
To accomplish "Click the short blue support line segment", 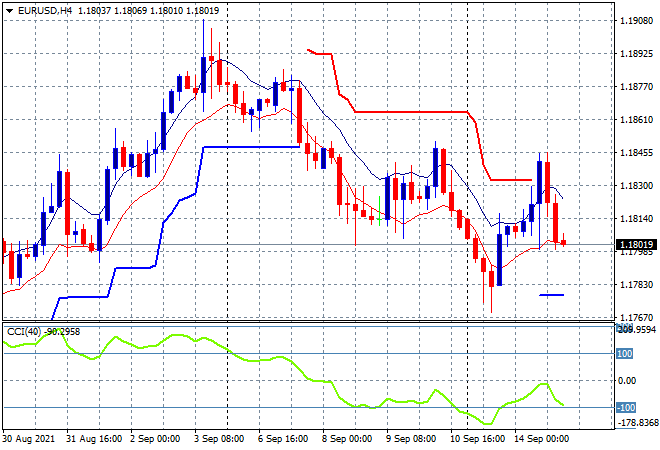I will [x=551, y=295].
